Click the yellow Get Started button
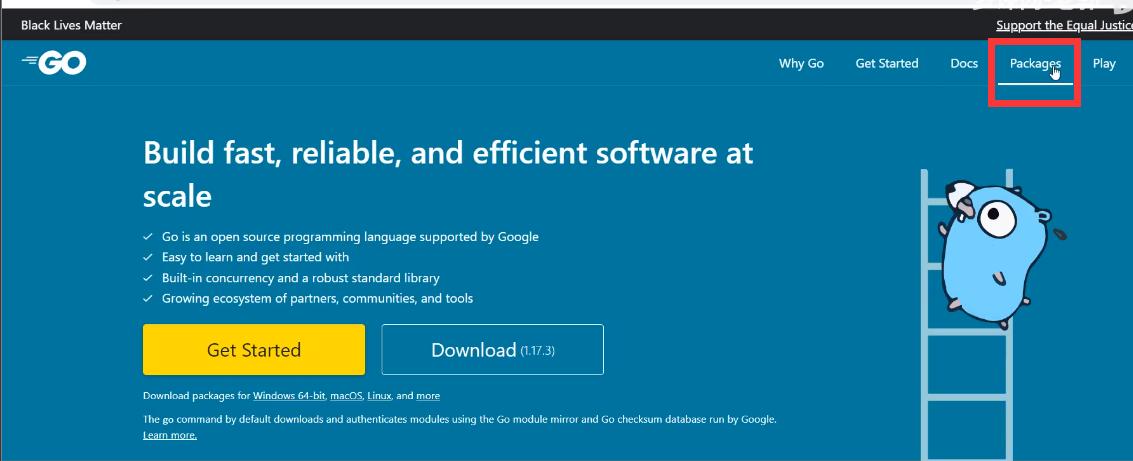The image size is (1133, 461). point(254,350)
